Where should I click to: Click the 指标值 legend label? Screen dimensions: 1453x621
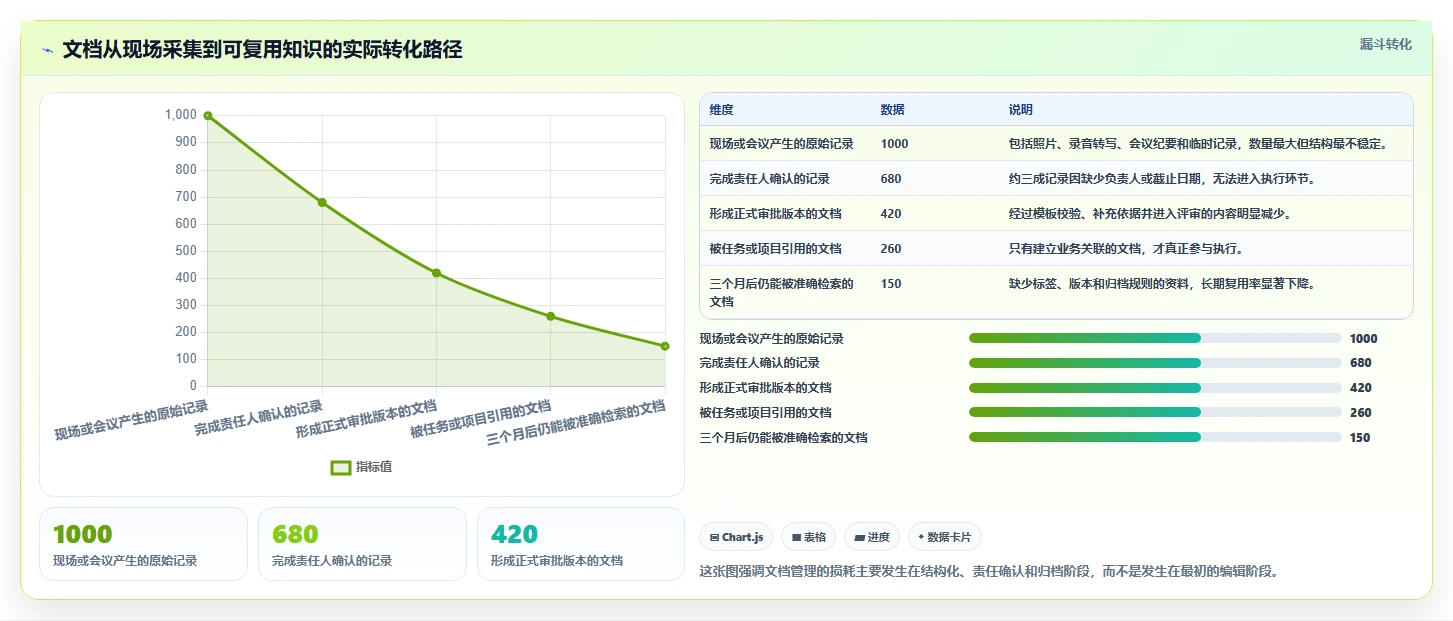click(x=374, y=467)
